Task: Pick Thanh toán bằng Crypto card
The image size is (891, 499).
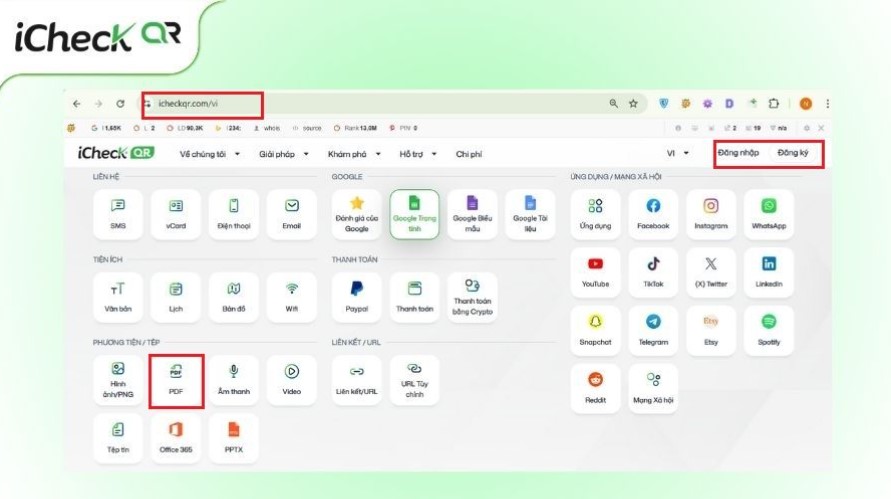Action: click(472, 297)
